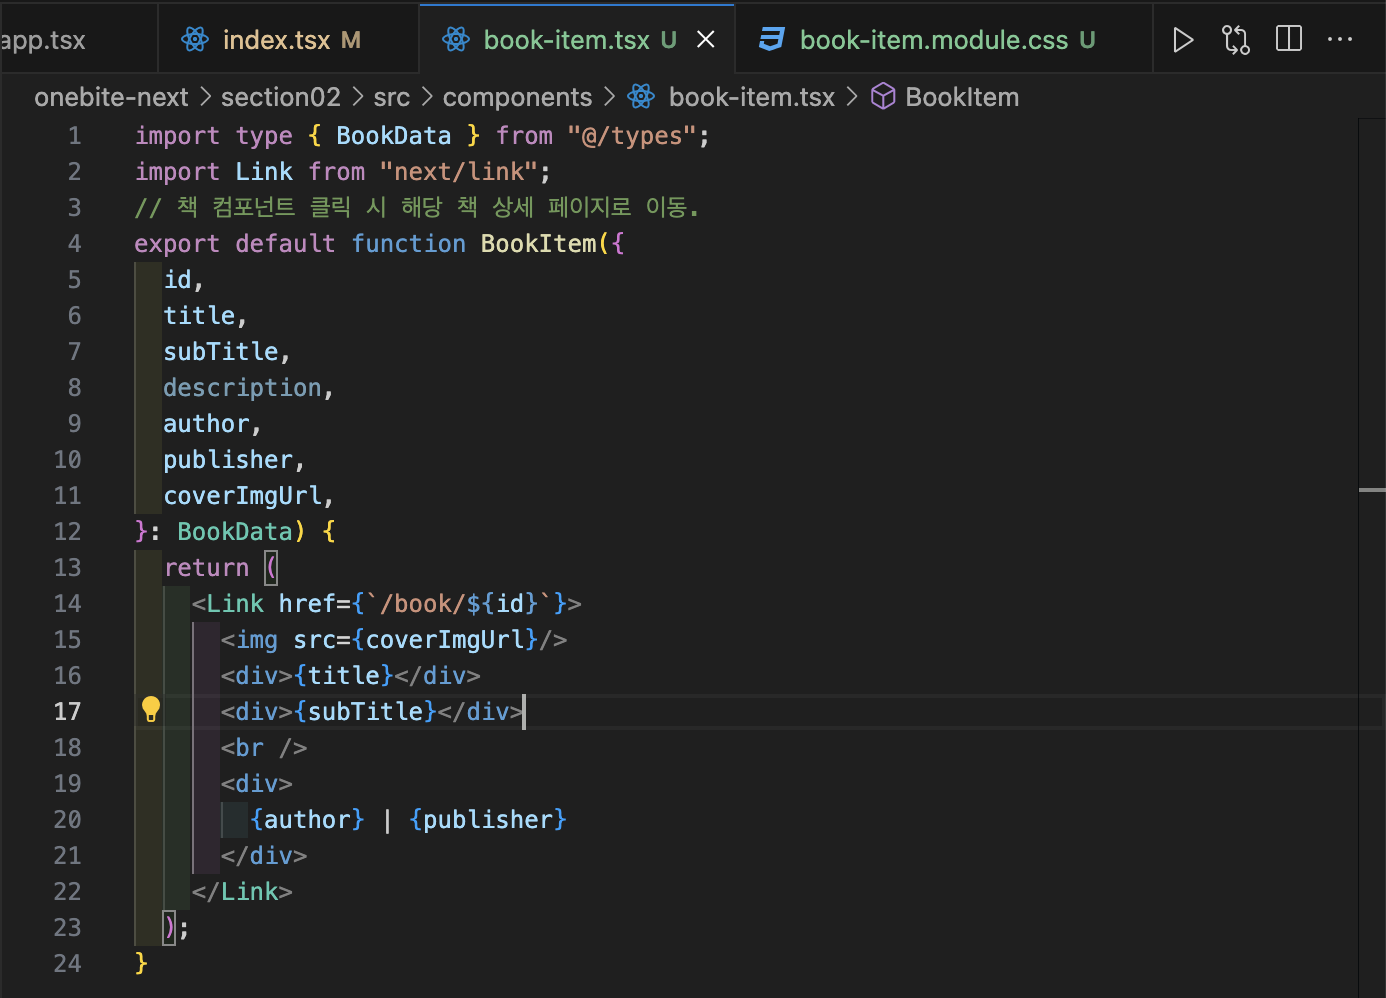Viewport: 1386px width, 998px height.
Task: Click line number 13 in the gutter
Action: (67, 568)
